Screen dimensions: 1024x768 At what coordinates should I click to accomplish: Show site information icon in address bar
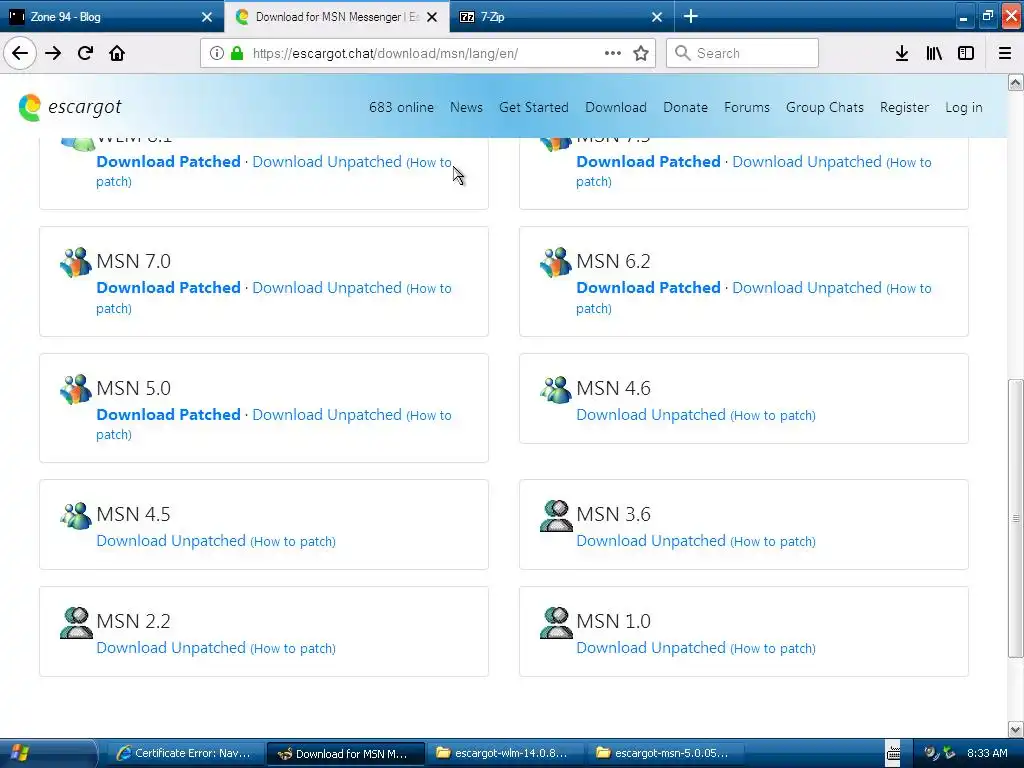pyautogui.click(x=217, y=53)
